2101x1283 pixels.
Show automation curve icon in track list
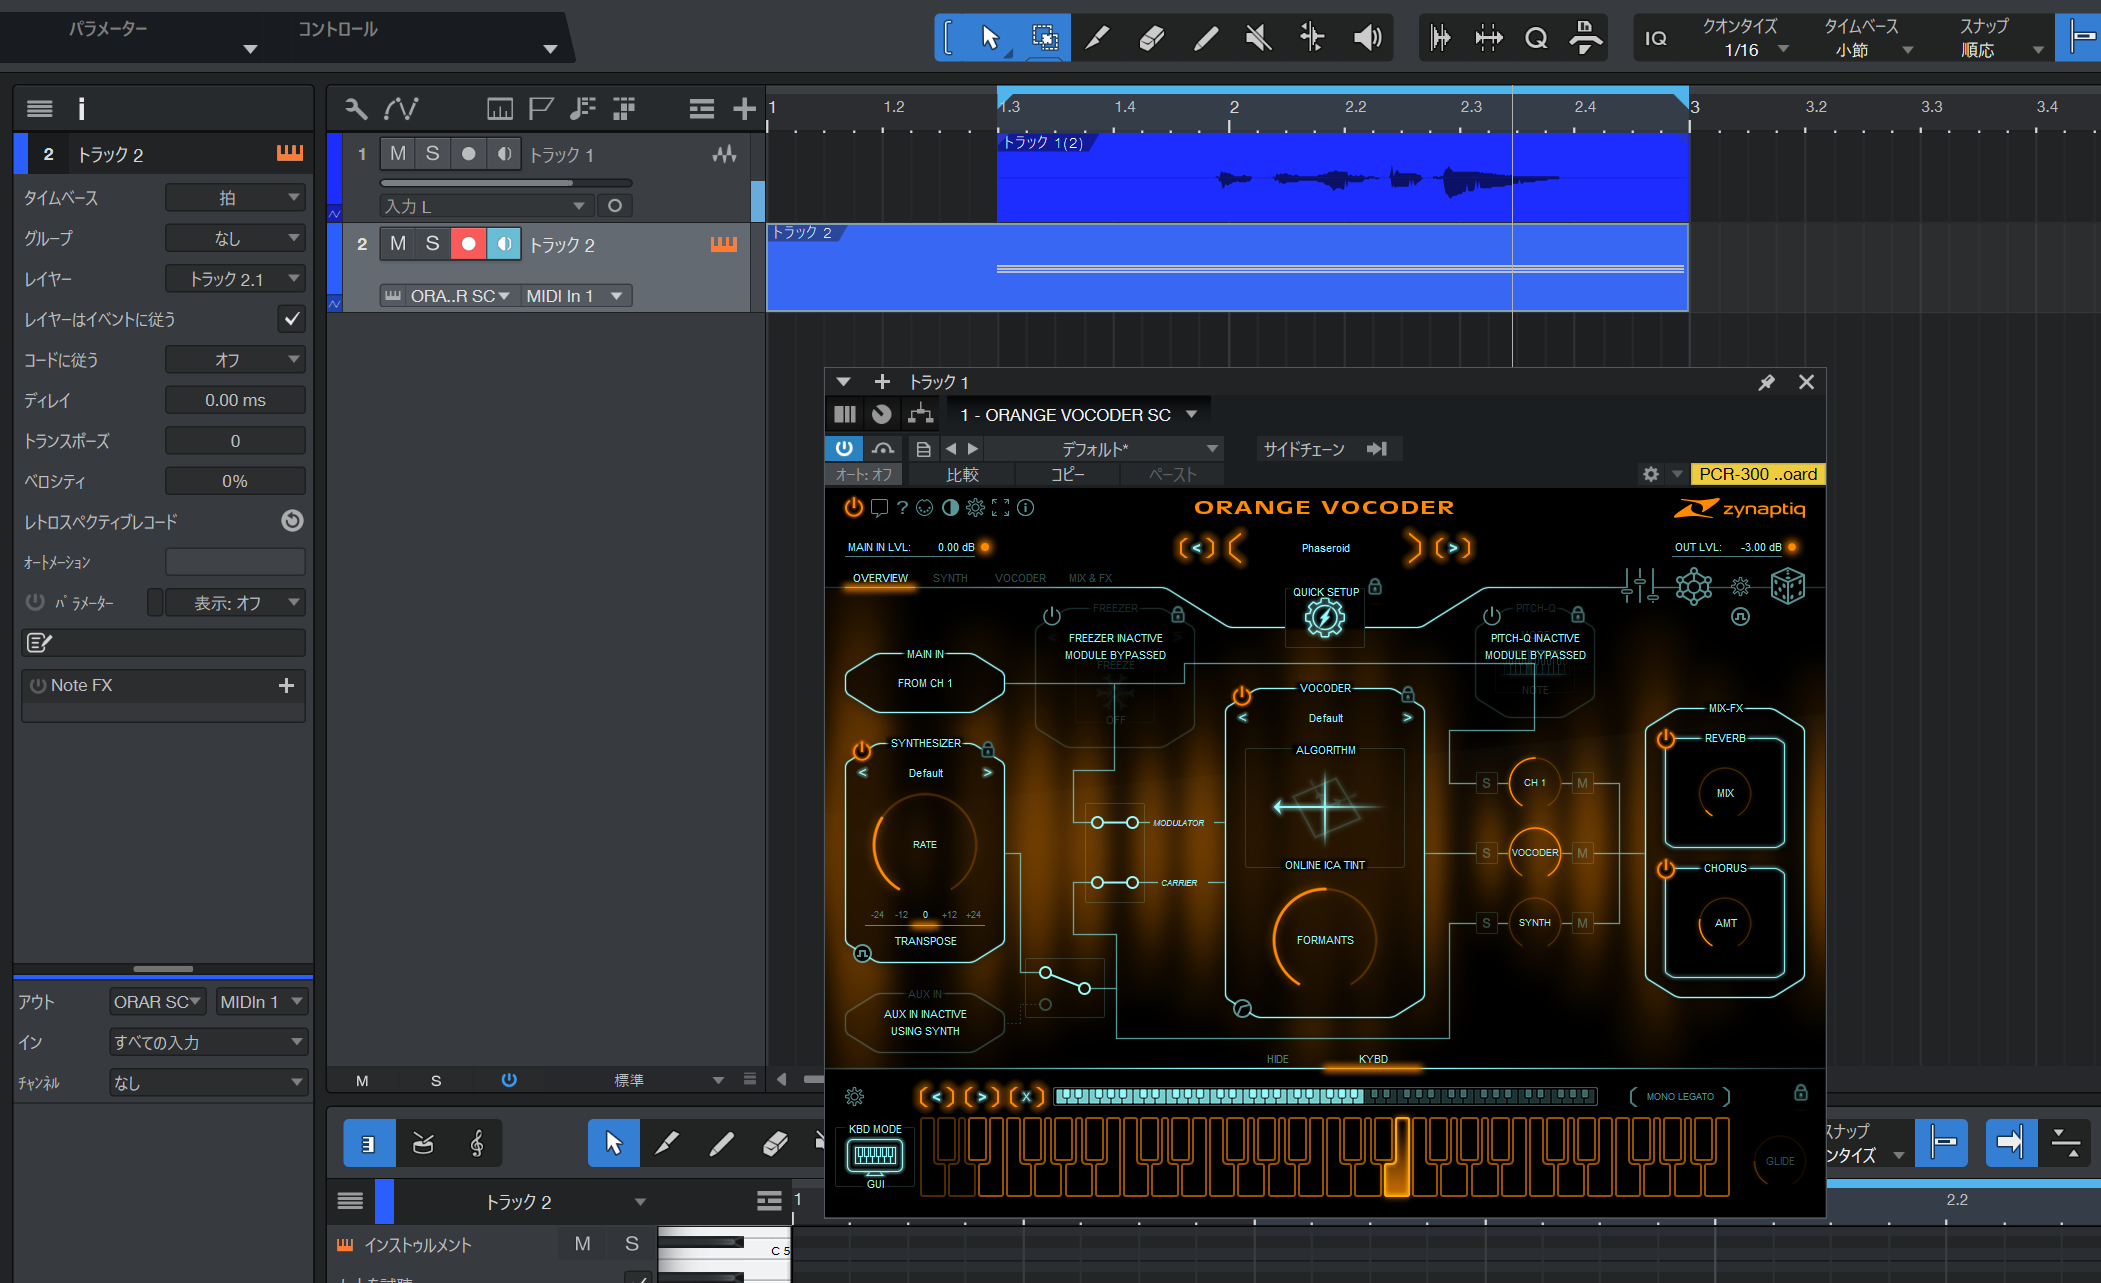click(x=402, y=108)
